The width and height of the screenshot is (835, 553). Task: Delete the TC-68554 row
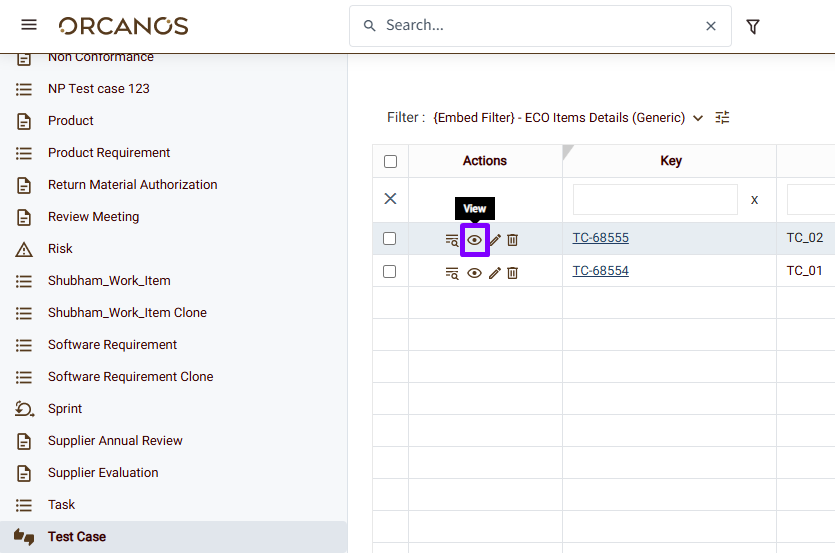click(x=512, y=272)
